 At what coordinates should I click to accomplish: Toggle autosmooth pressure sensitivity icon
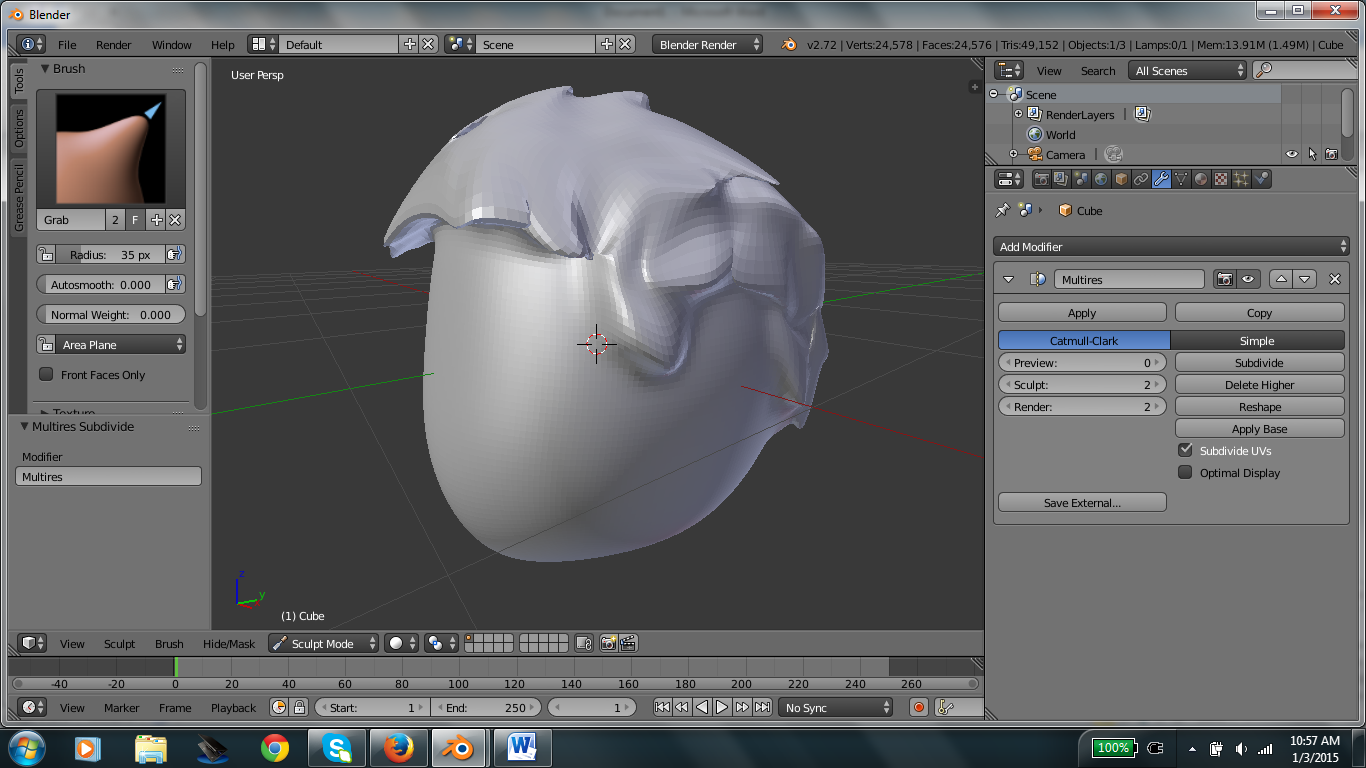pos(175,285)
